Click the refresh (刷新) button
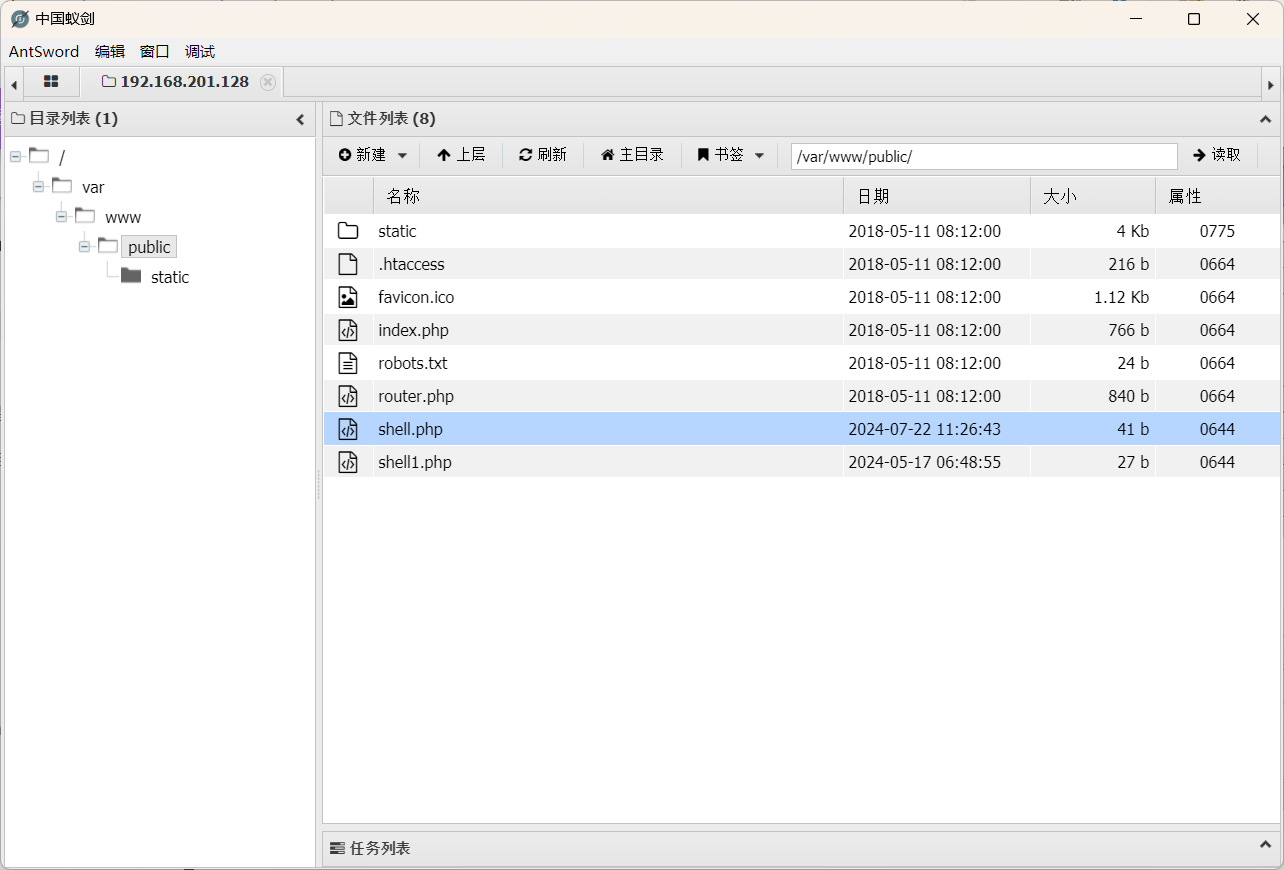The image size is (1284, 870). point(543,155)
